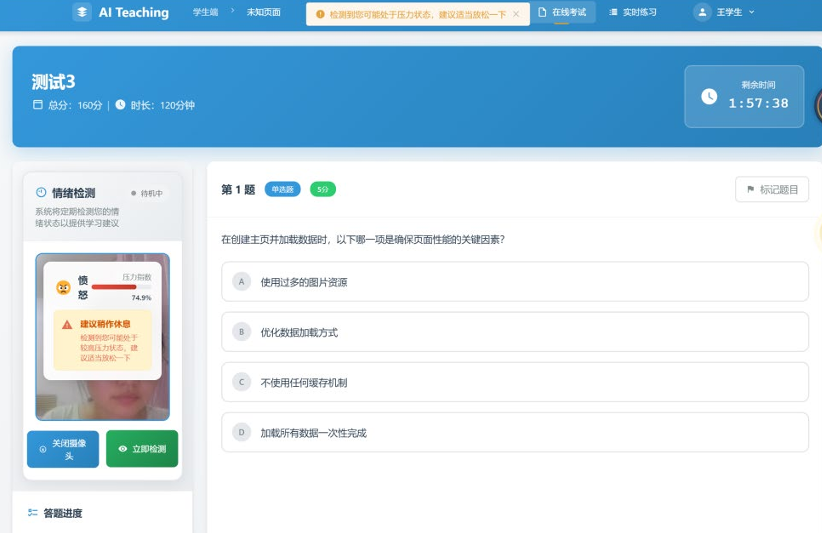Click the orange warning icon in the notification
This screenshot has height=534, width=822.
pos(320,15)
